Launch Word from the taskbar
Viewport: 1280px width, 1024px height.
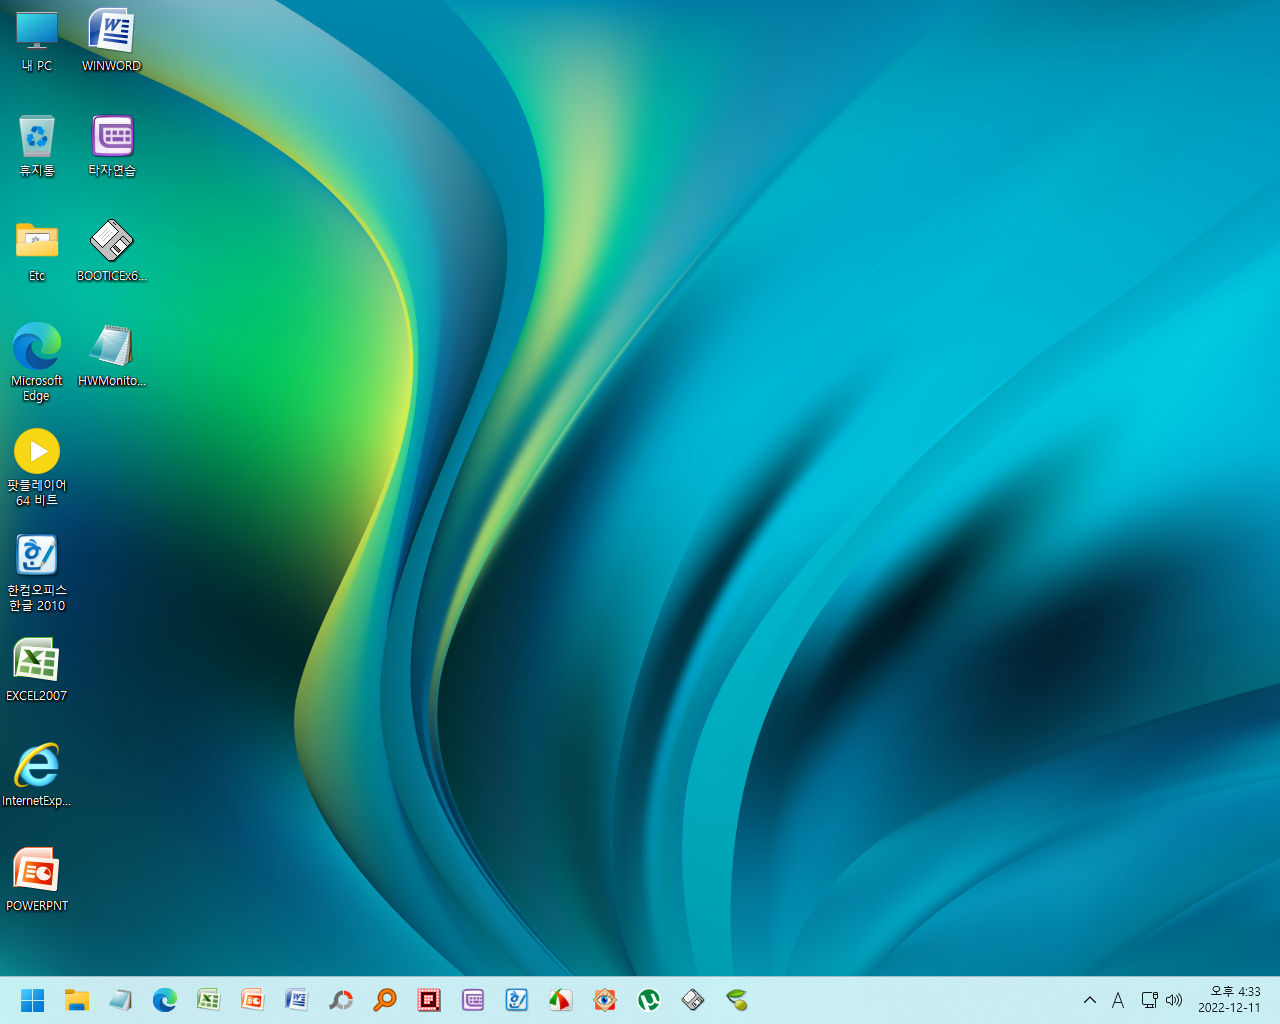297,1000
